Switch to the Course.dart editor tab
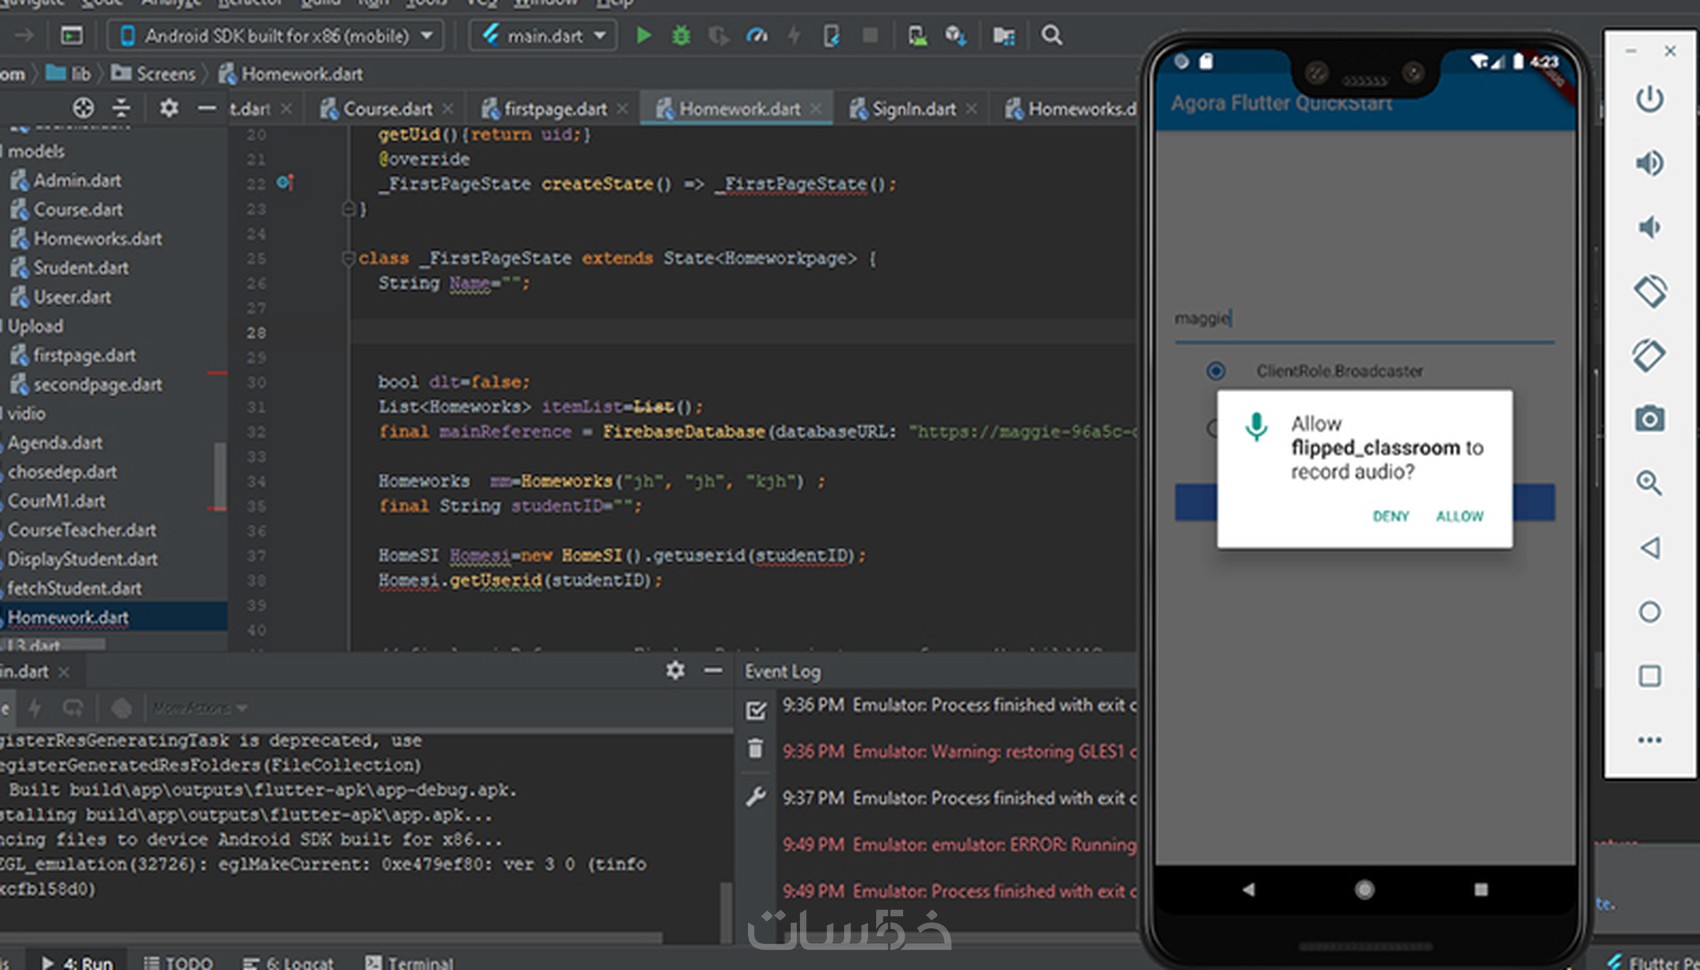The width and height of the screenshot is (1700, 970). (x=387, y=109)
